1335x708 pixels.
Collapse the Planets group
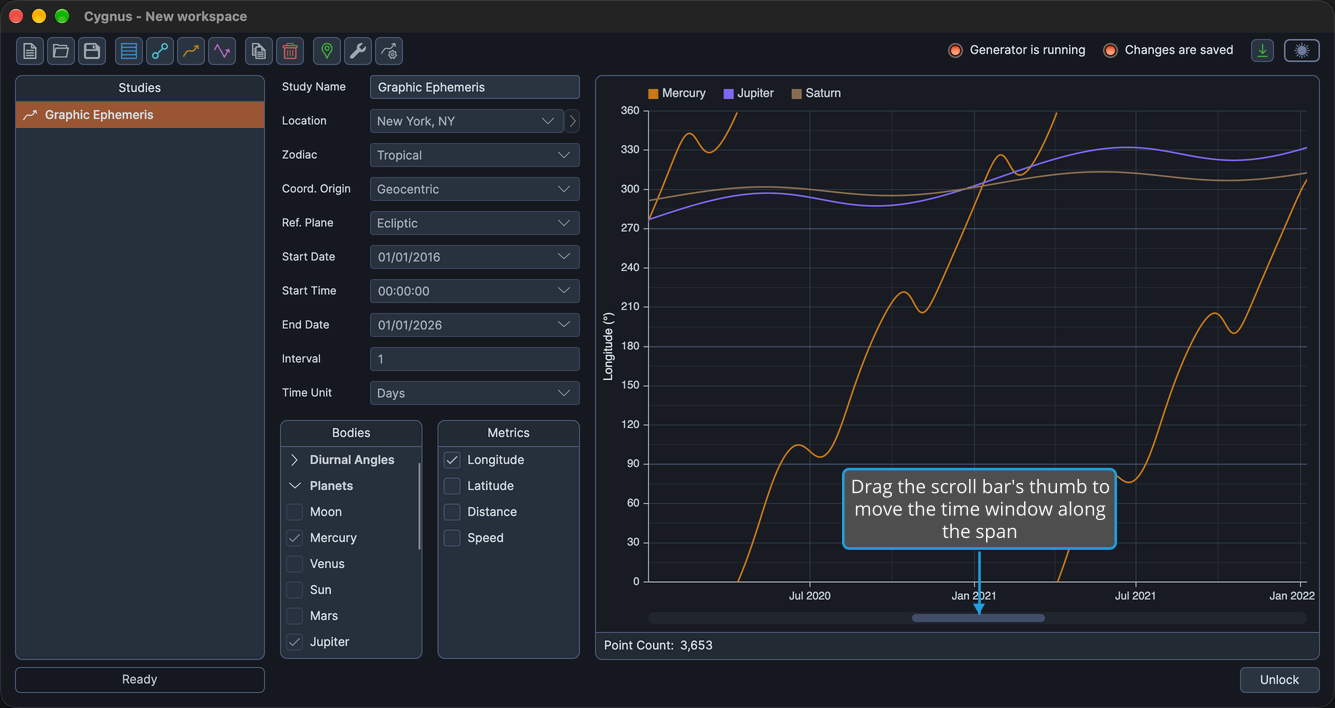click(x=295, y=486)
